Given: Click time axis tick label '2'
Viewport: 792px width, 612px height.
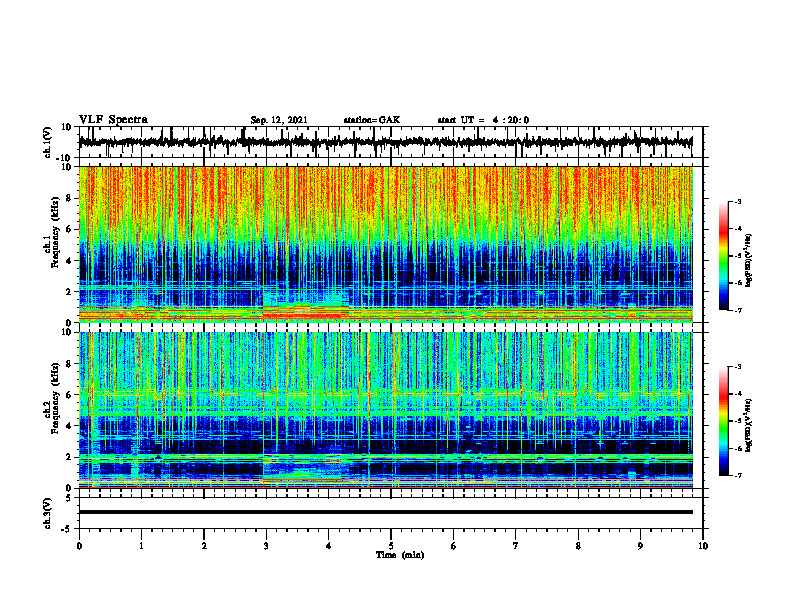Looking at the screenshot, I should point(204,546).
